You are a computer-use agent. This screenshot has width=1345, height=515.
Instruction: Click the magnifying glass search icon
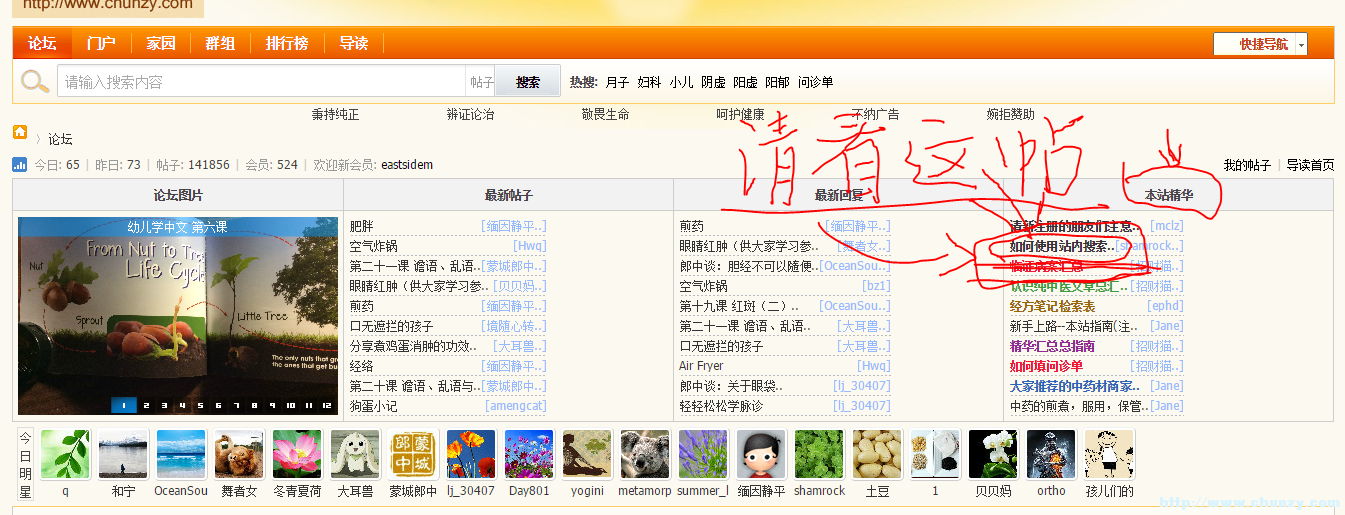pos(35,82)
